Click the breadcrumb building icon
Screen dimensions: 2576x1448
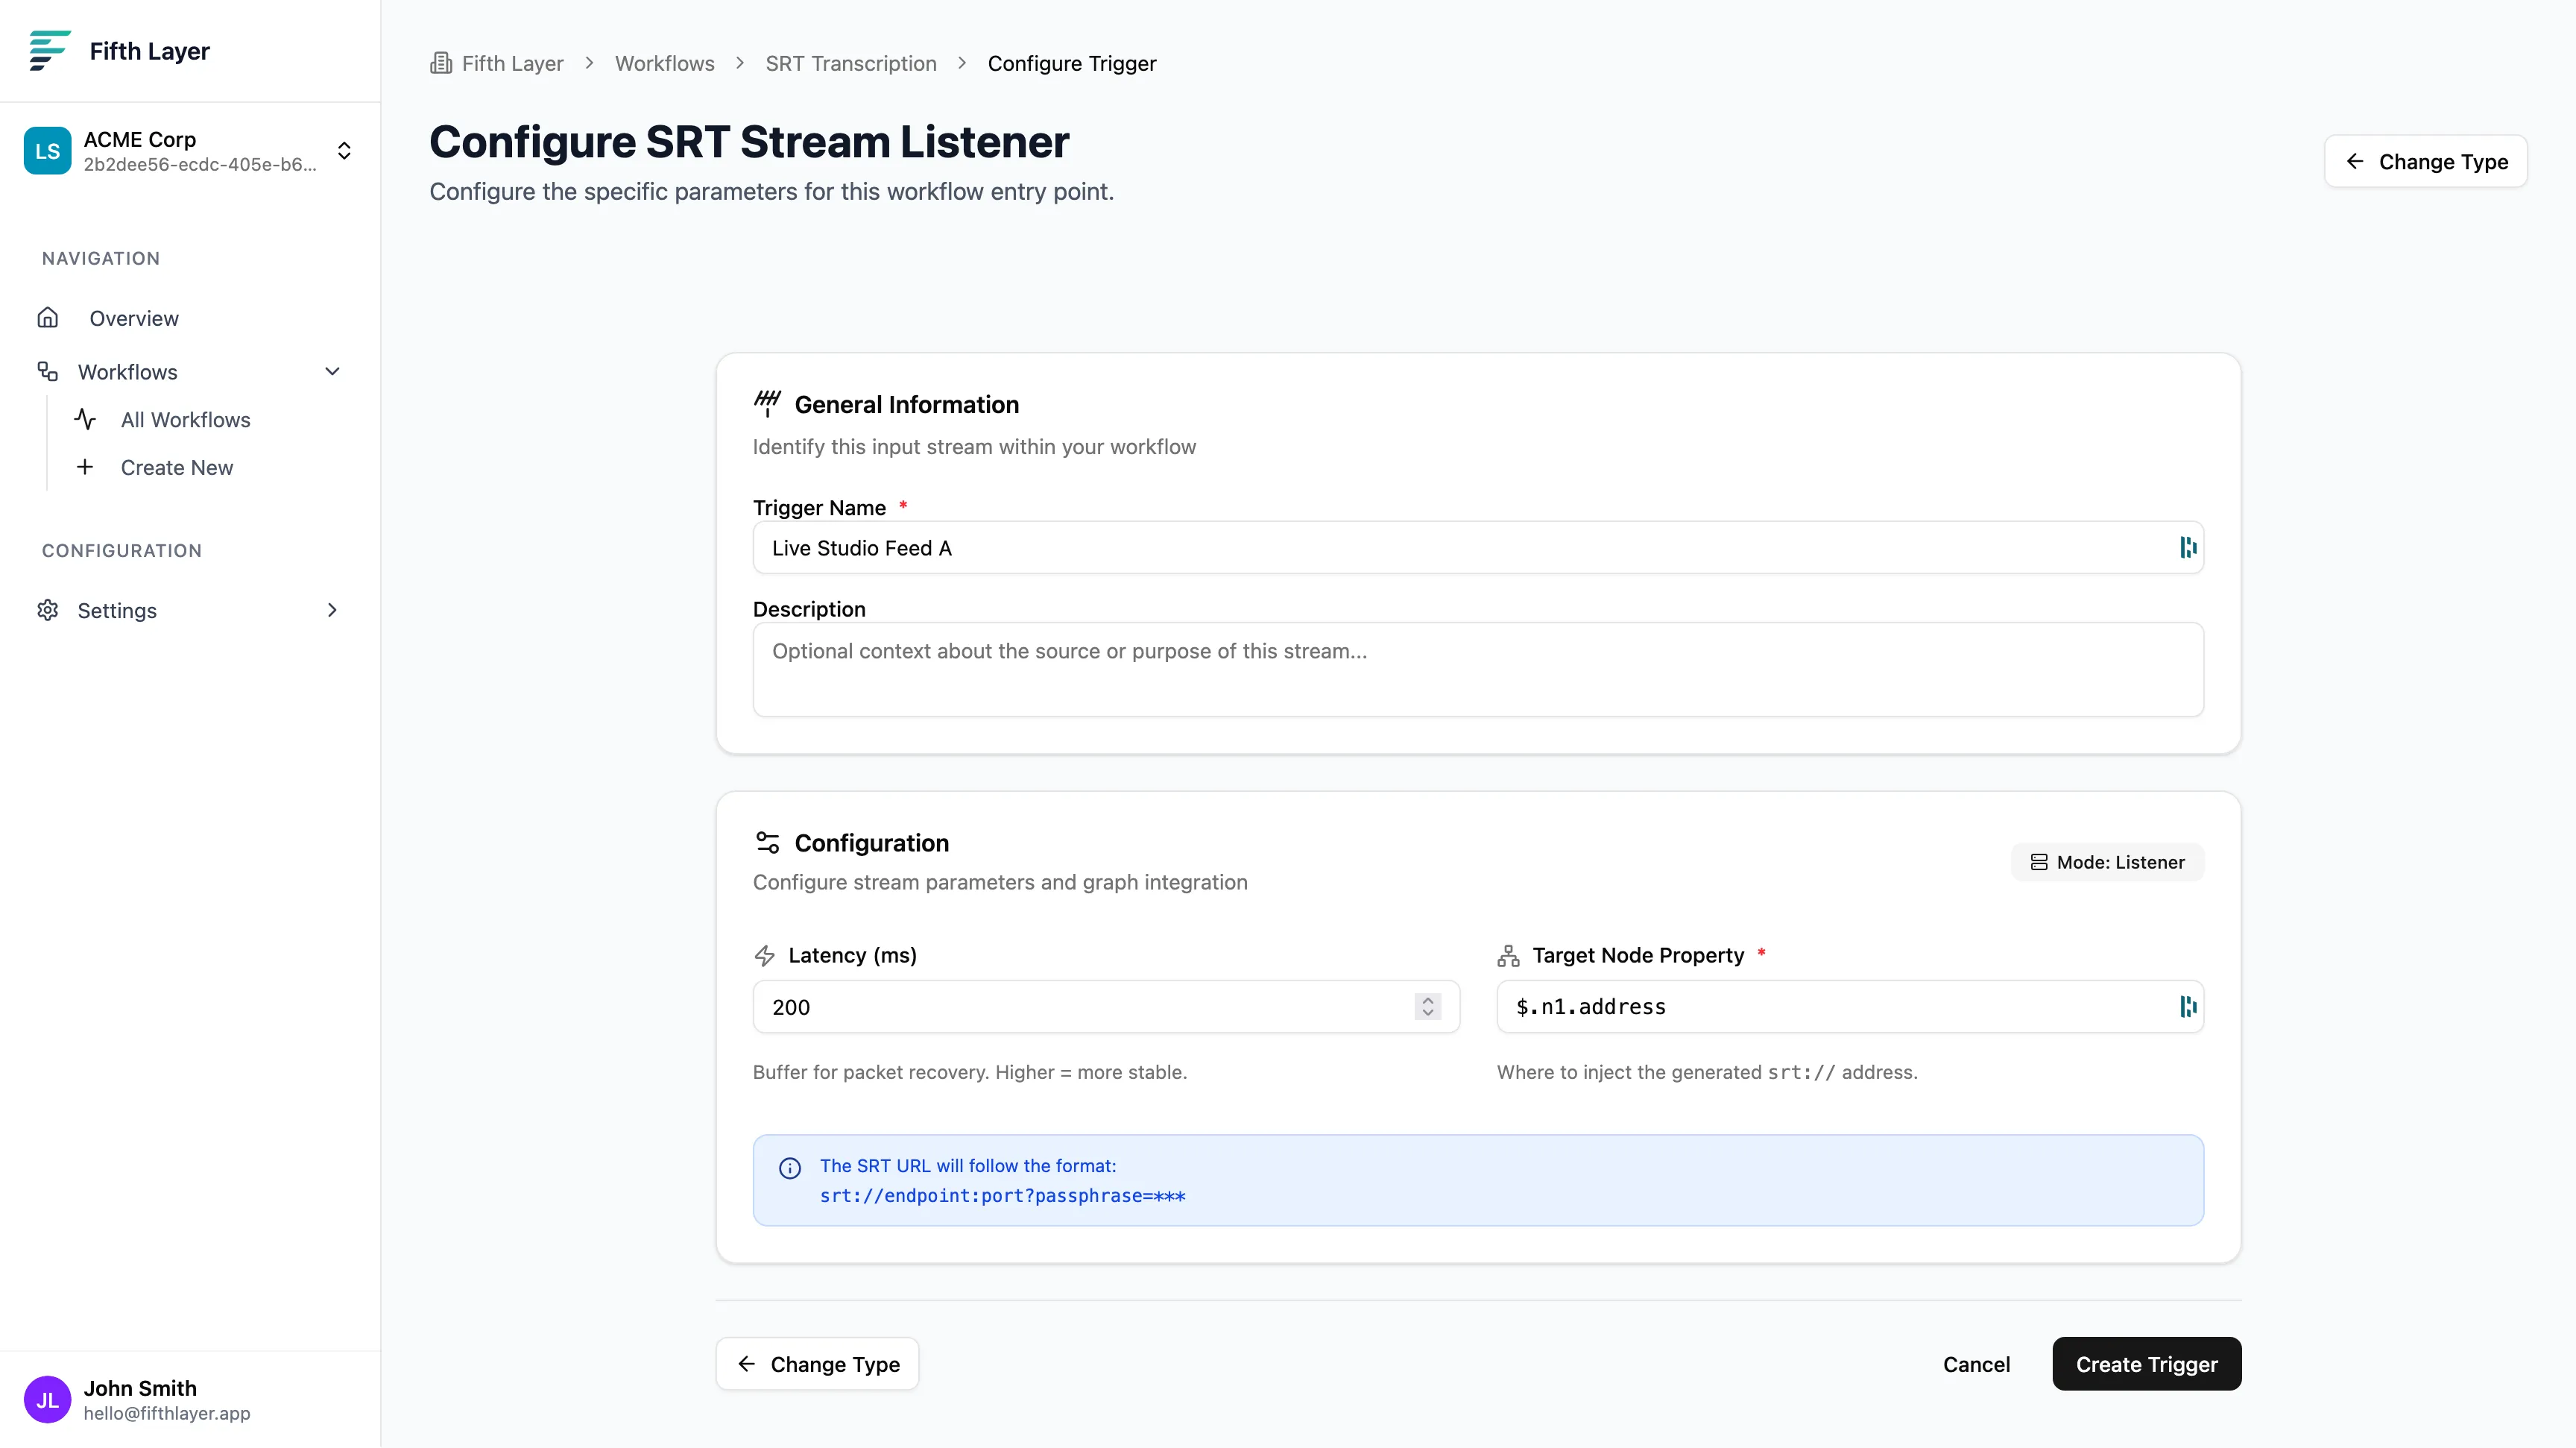coord(441,63)
